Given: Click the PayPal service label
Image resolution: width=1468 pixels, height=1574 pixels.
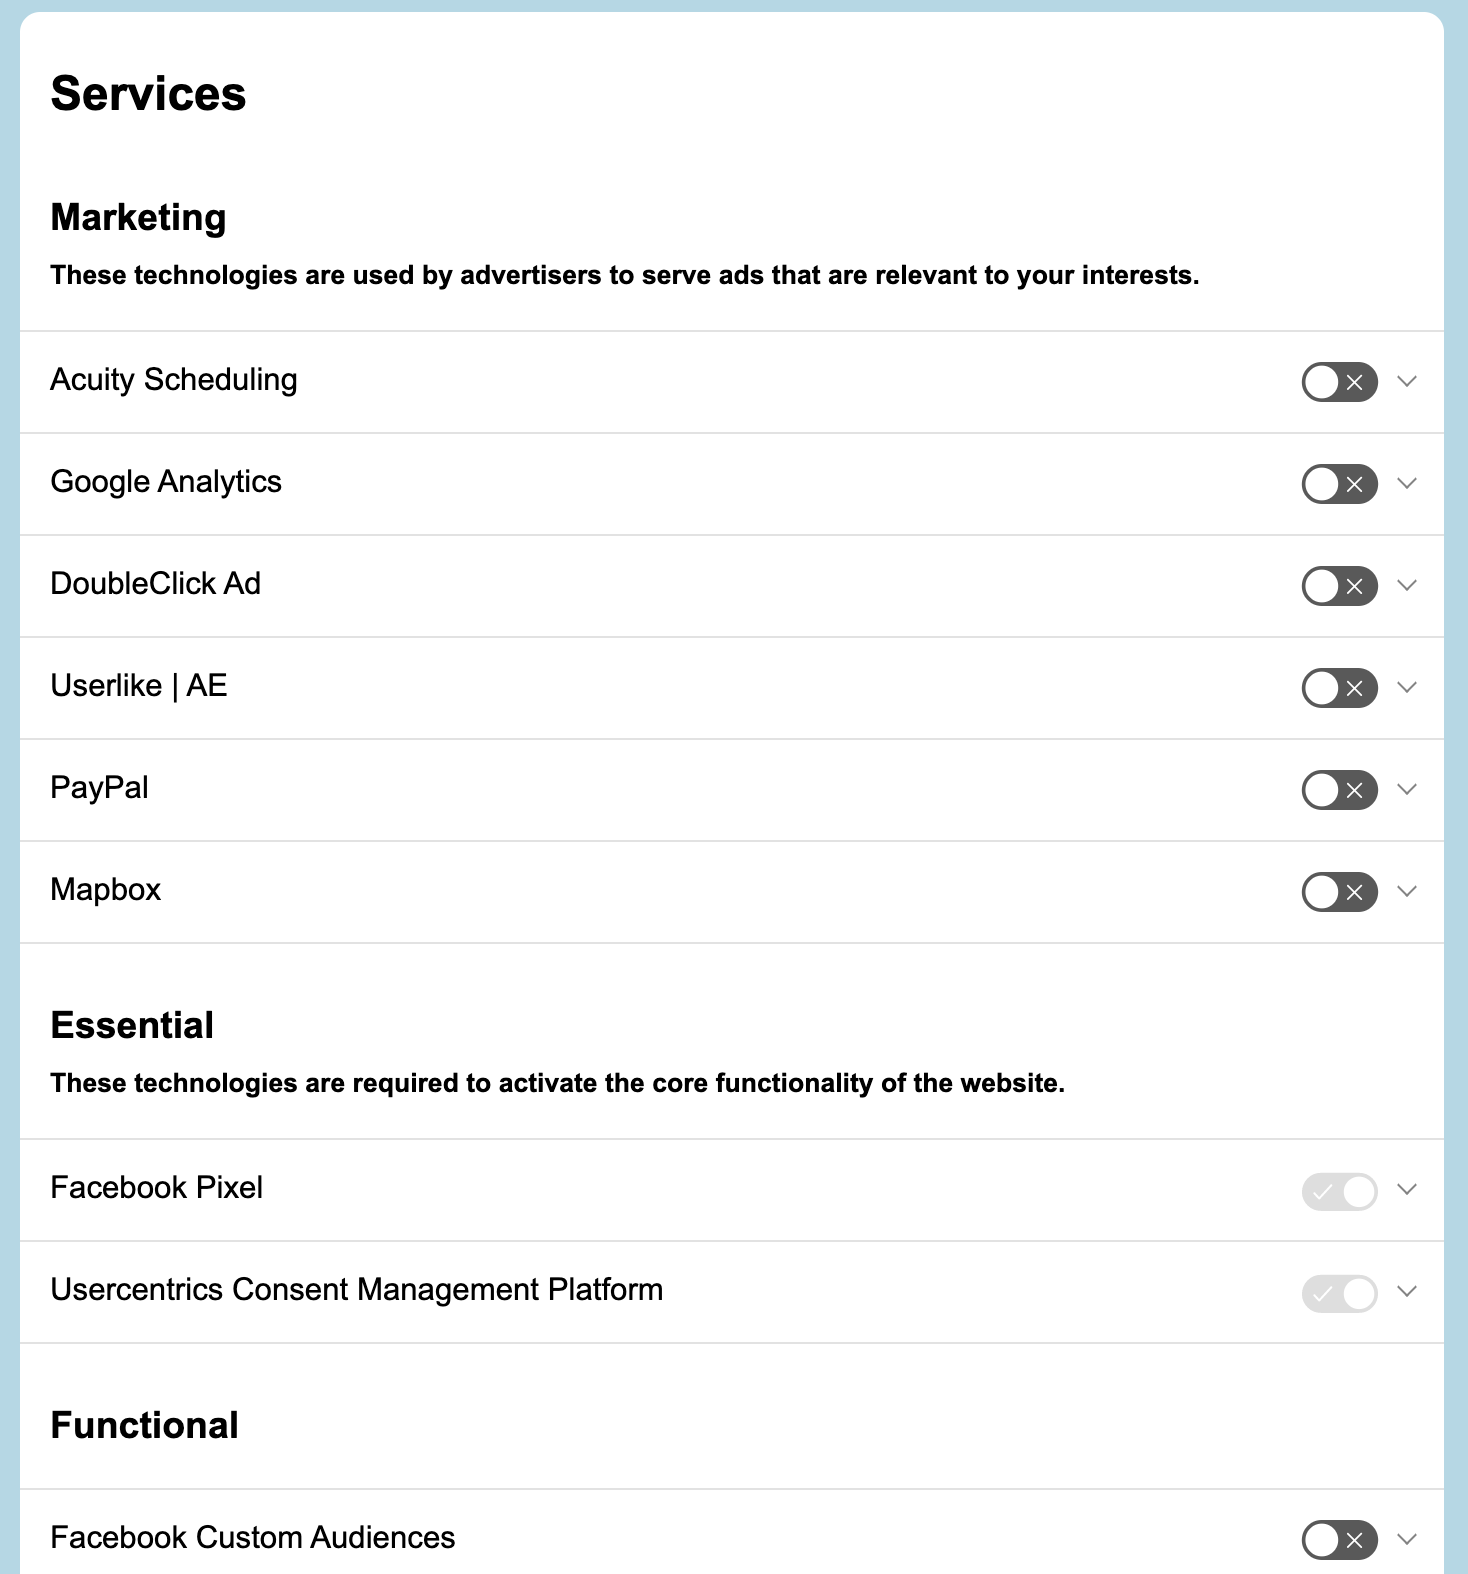Looking at the screenshot, I should (99, 788).
